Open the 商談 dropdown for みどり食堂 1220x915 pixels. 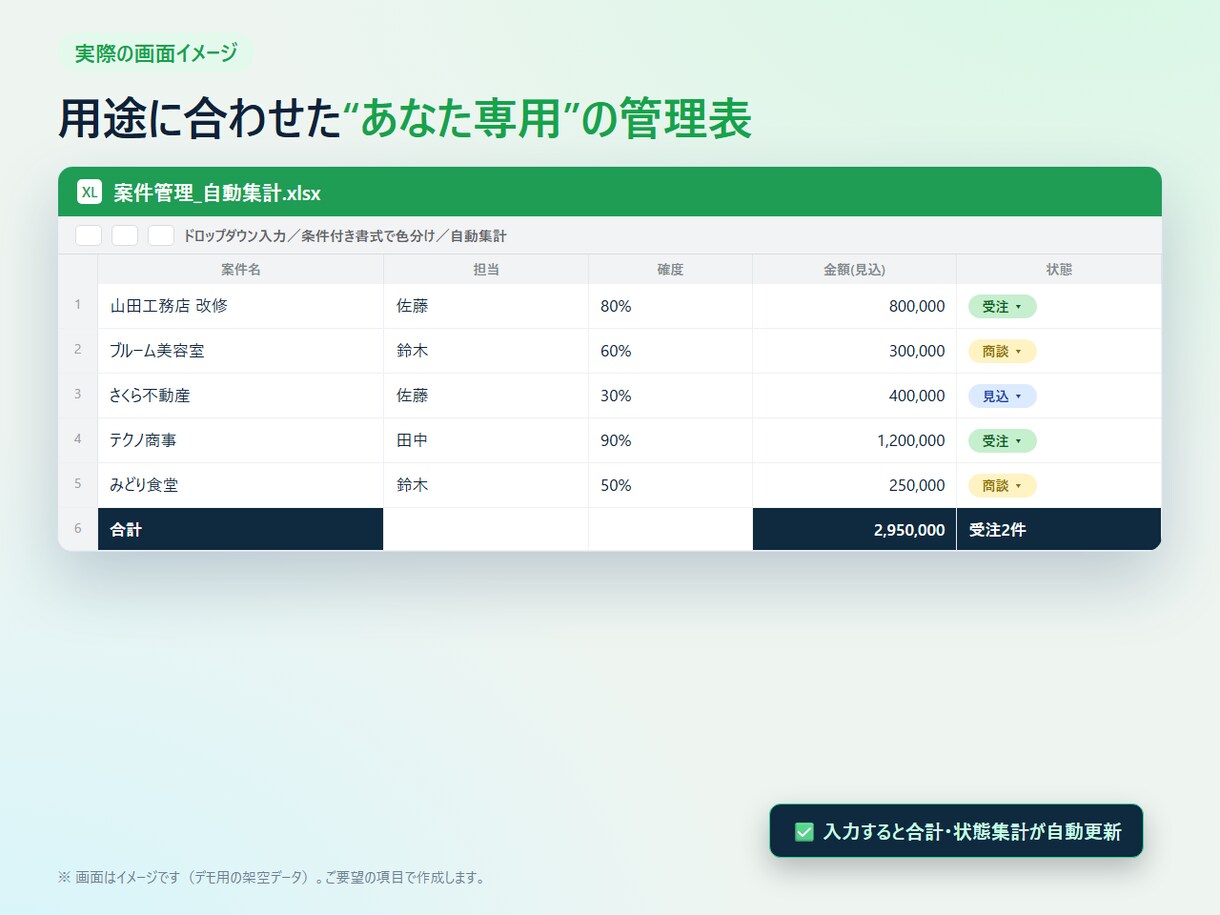coord(1002,485)
